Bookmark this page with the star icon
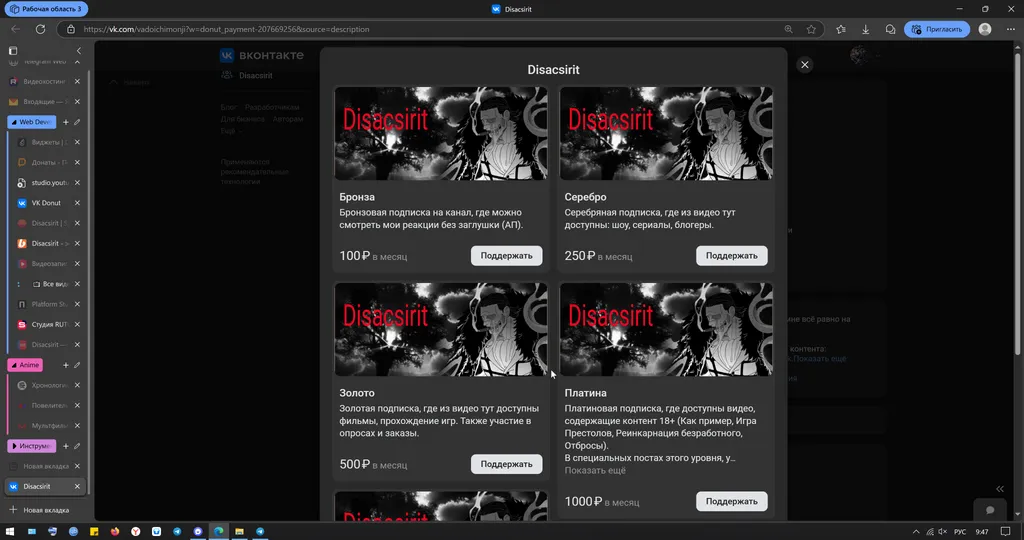This screenshot has width=1024, height=540. coord(811,29)
